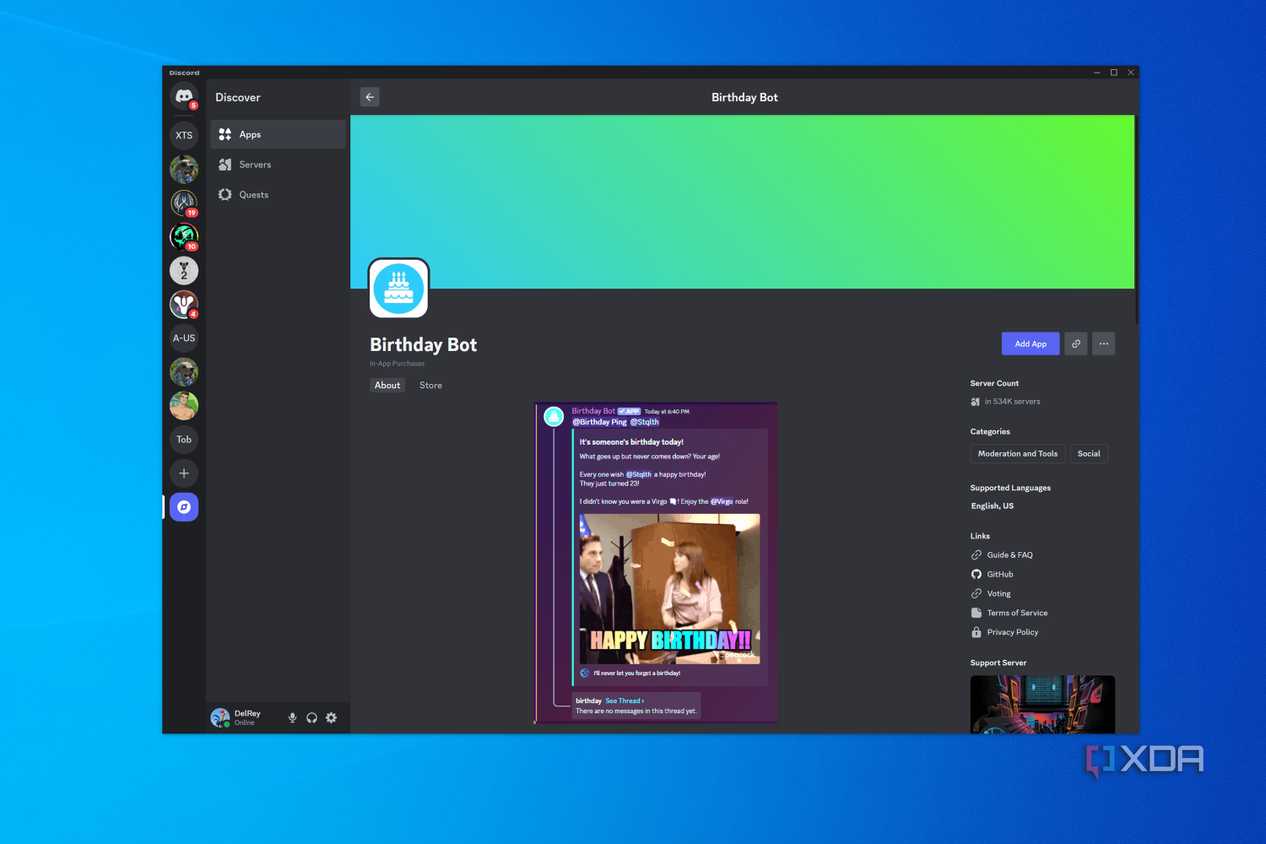Deafen with the headphones icon
This screenshot has height=844, width=1266.
point(312,718)
